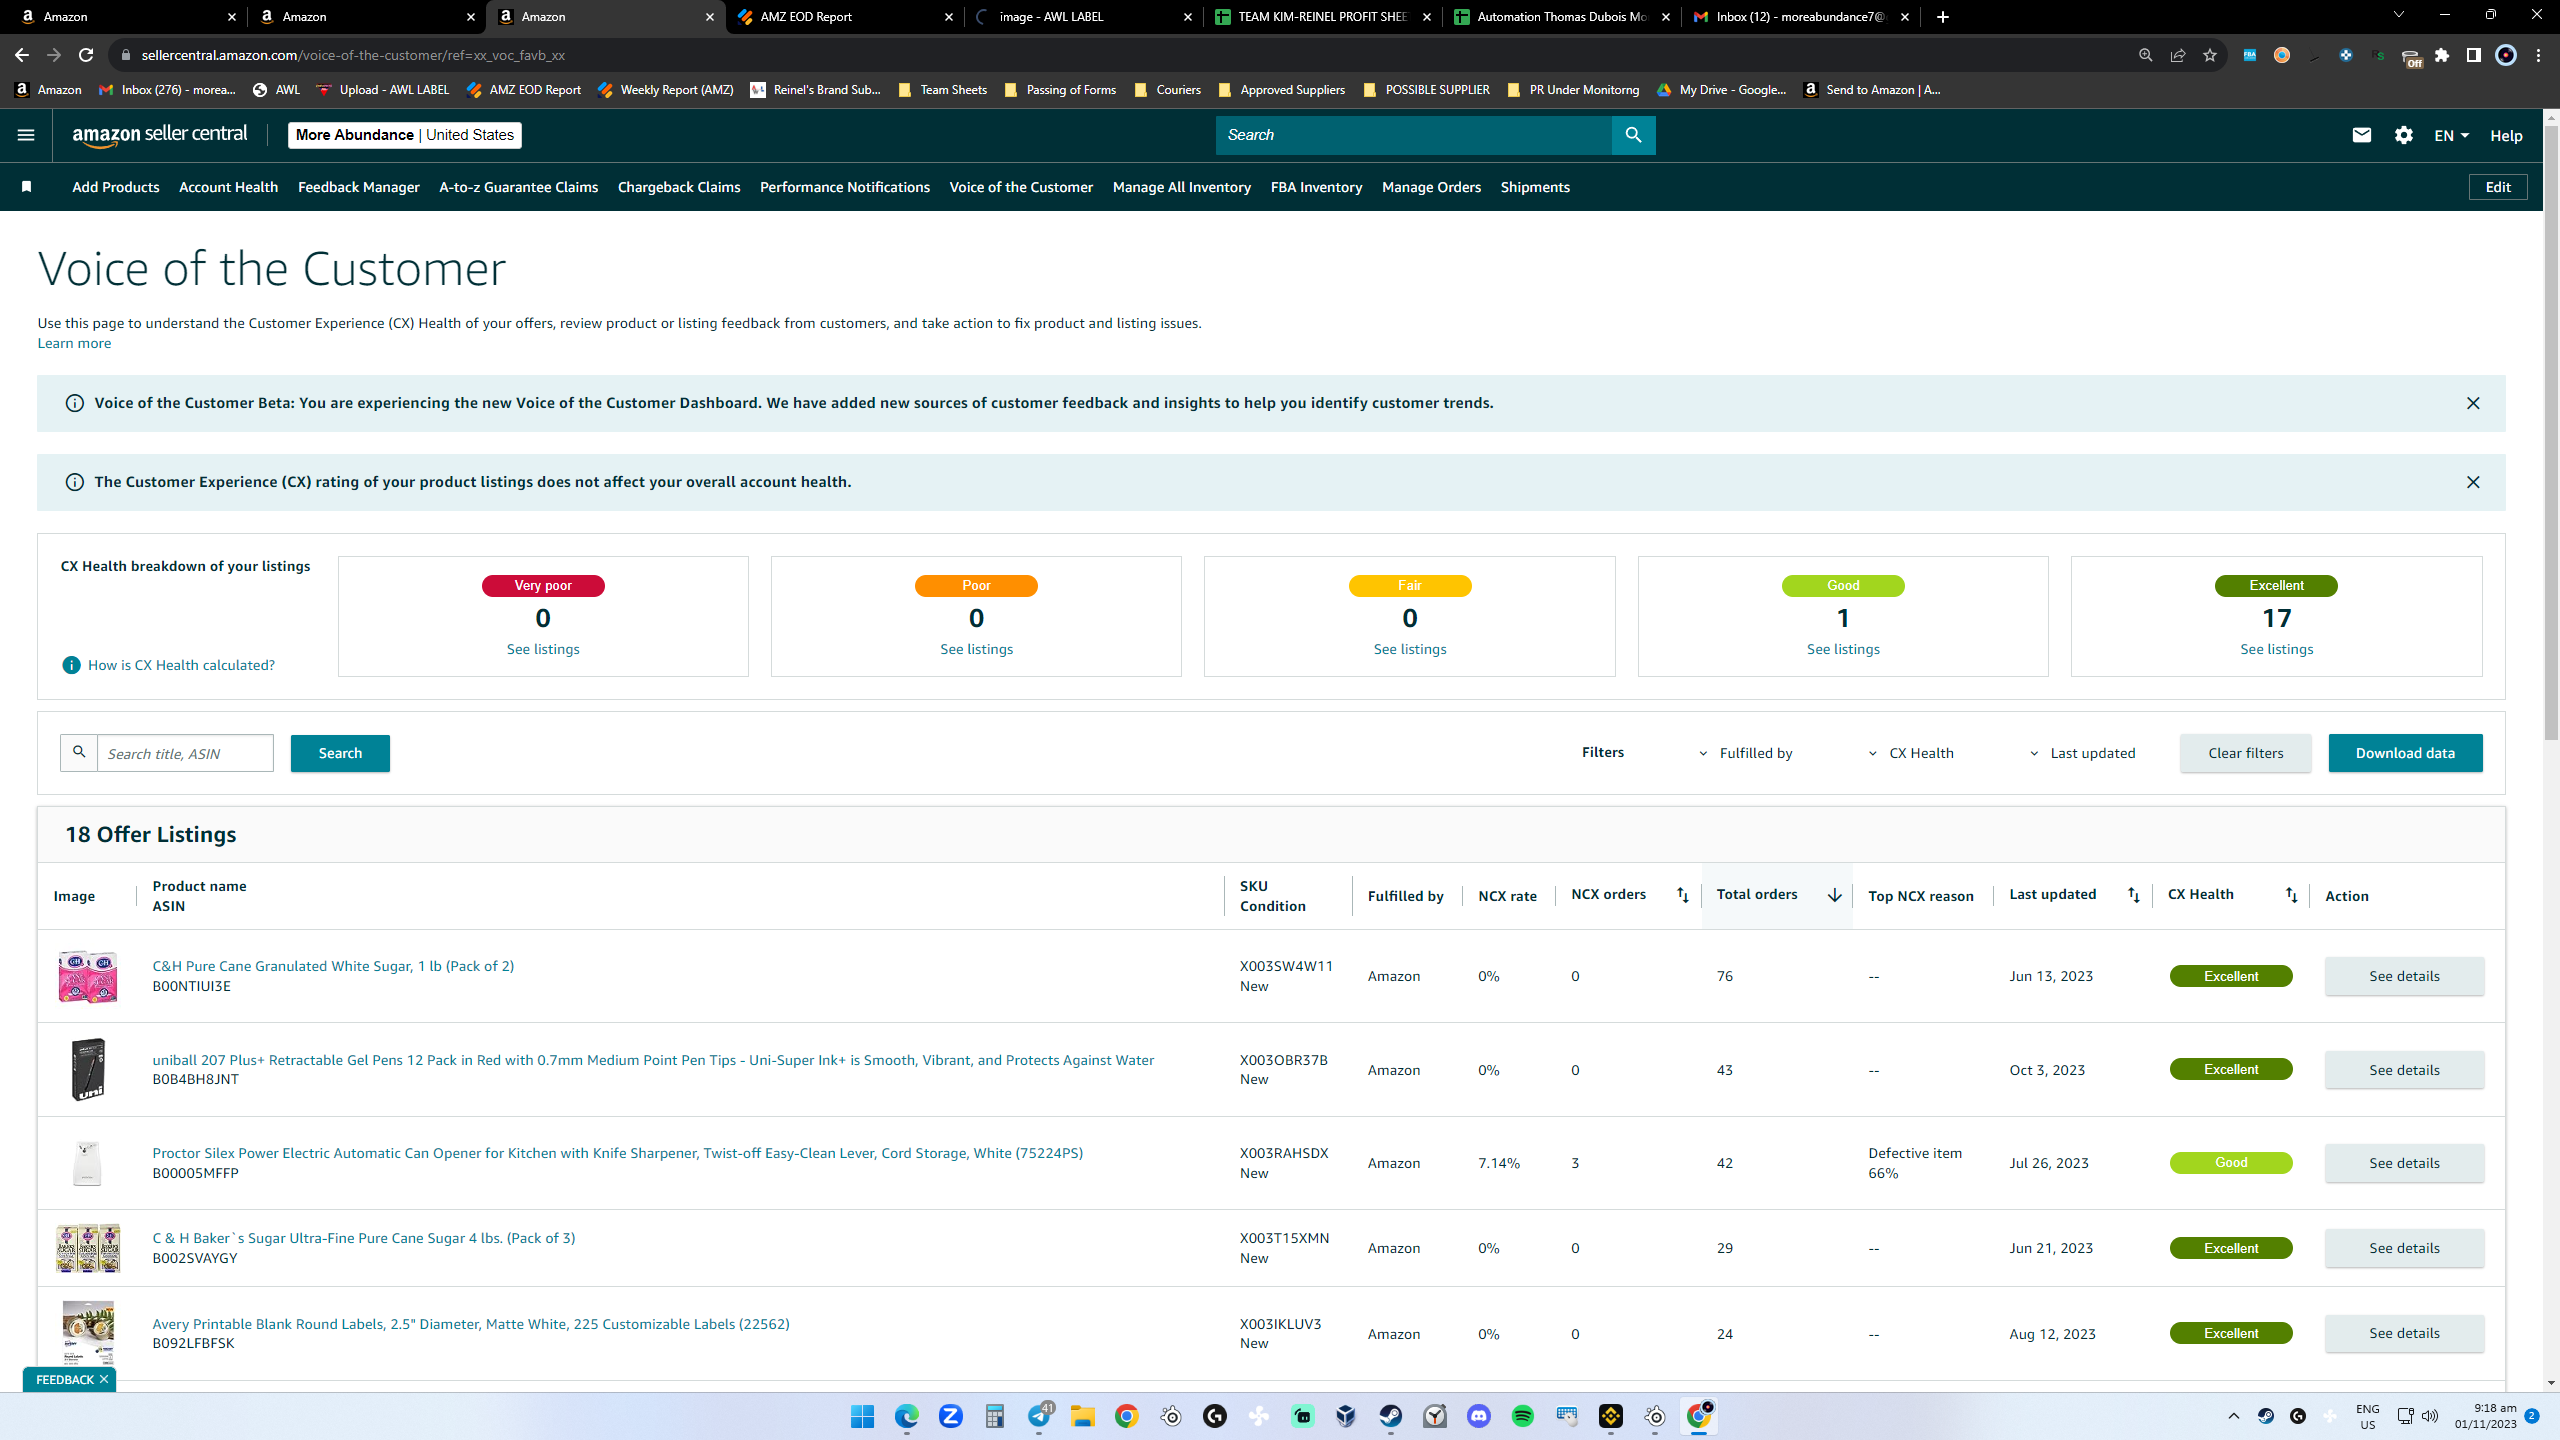Open the EN language dropdown

click(2451, 135)
